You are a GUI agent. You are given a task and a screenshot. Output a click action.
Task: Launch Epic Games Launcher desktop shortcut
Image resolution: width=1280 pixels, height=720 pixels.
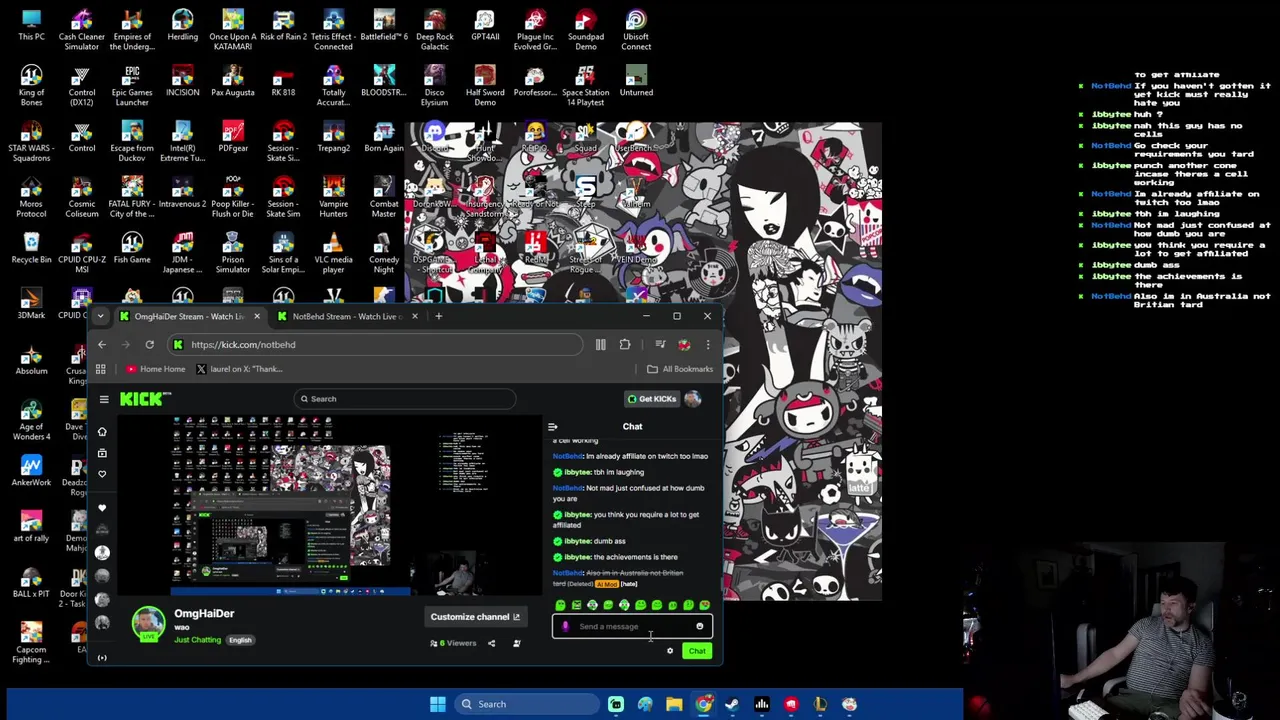pos(132,87)
